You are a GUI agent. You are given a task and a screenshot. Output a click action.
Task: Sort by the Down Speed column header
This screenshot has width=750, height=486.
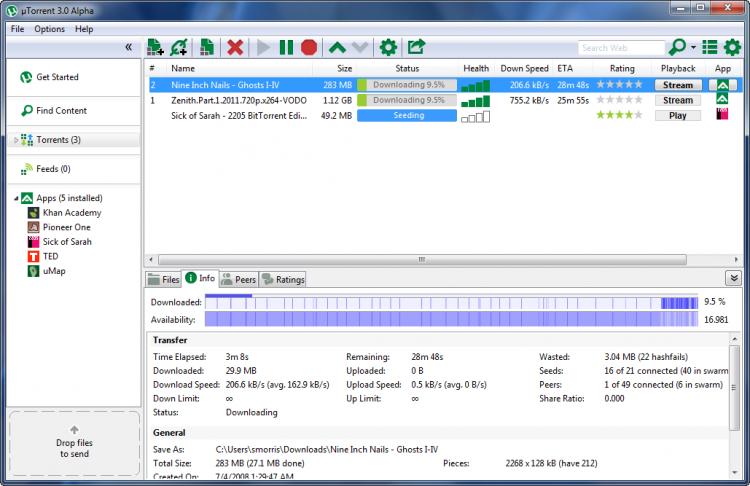point(524,68)
